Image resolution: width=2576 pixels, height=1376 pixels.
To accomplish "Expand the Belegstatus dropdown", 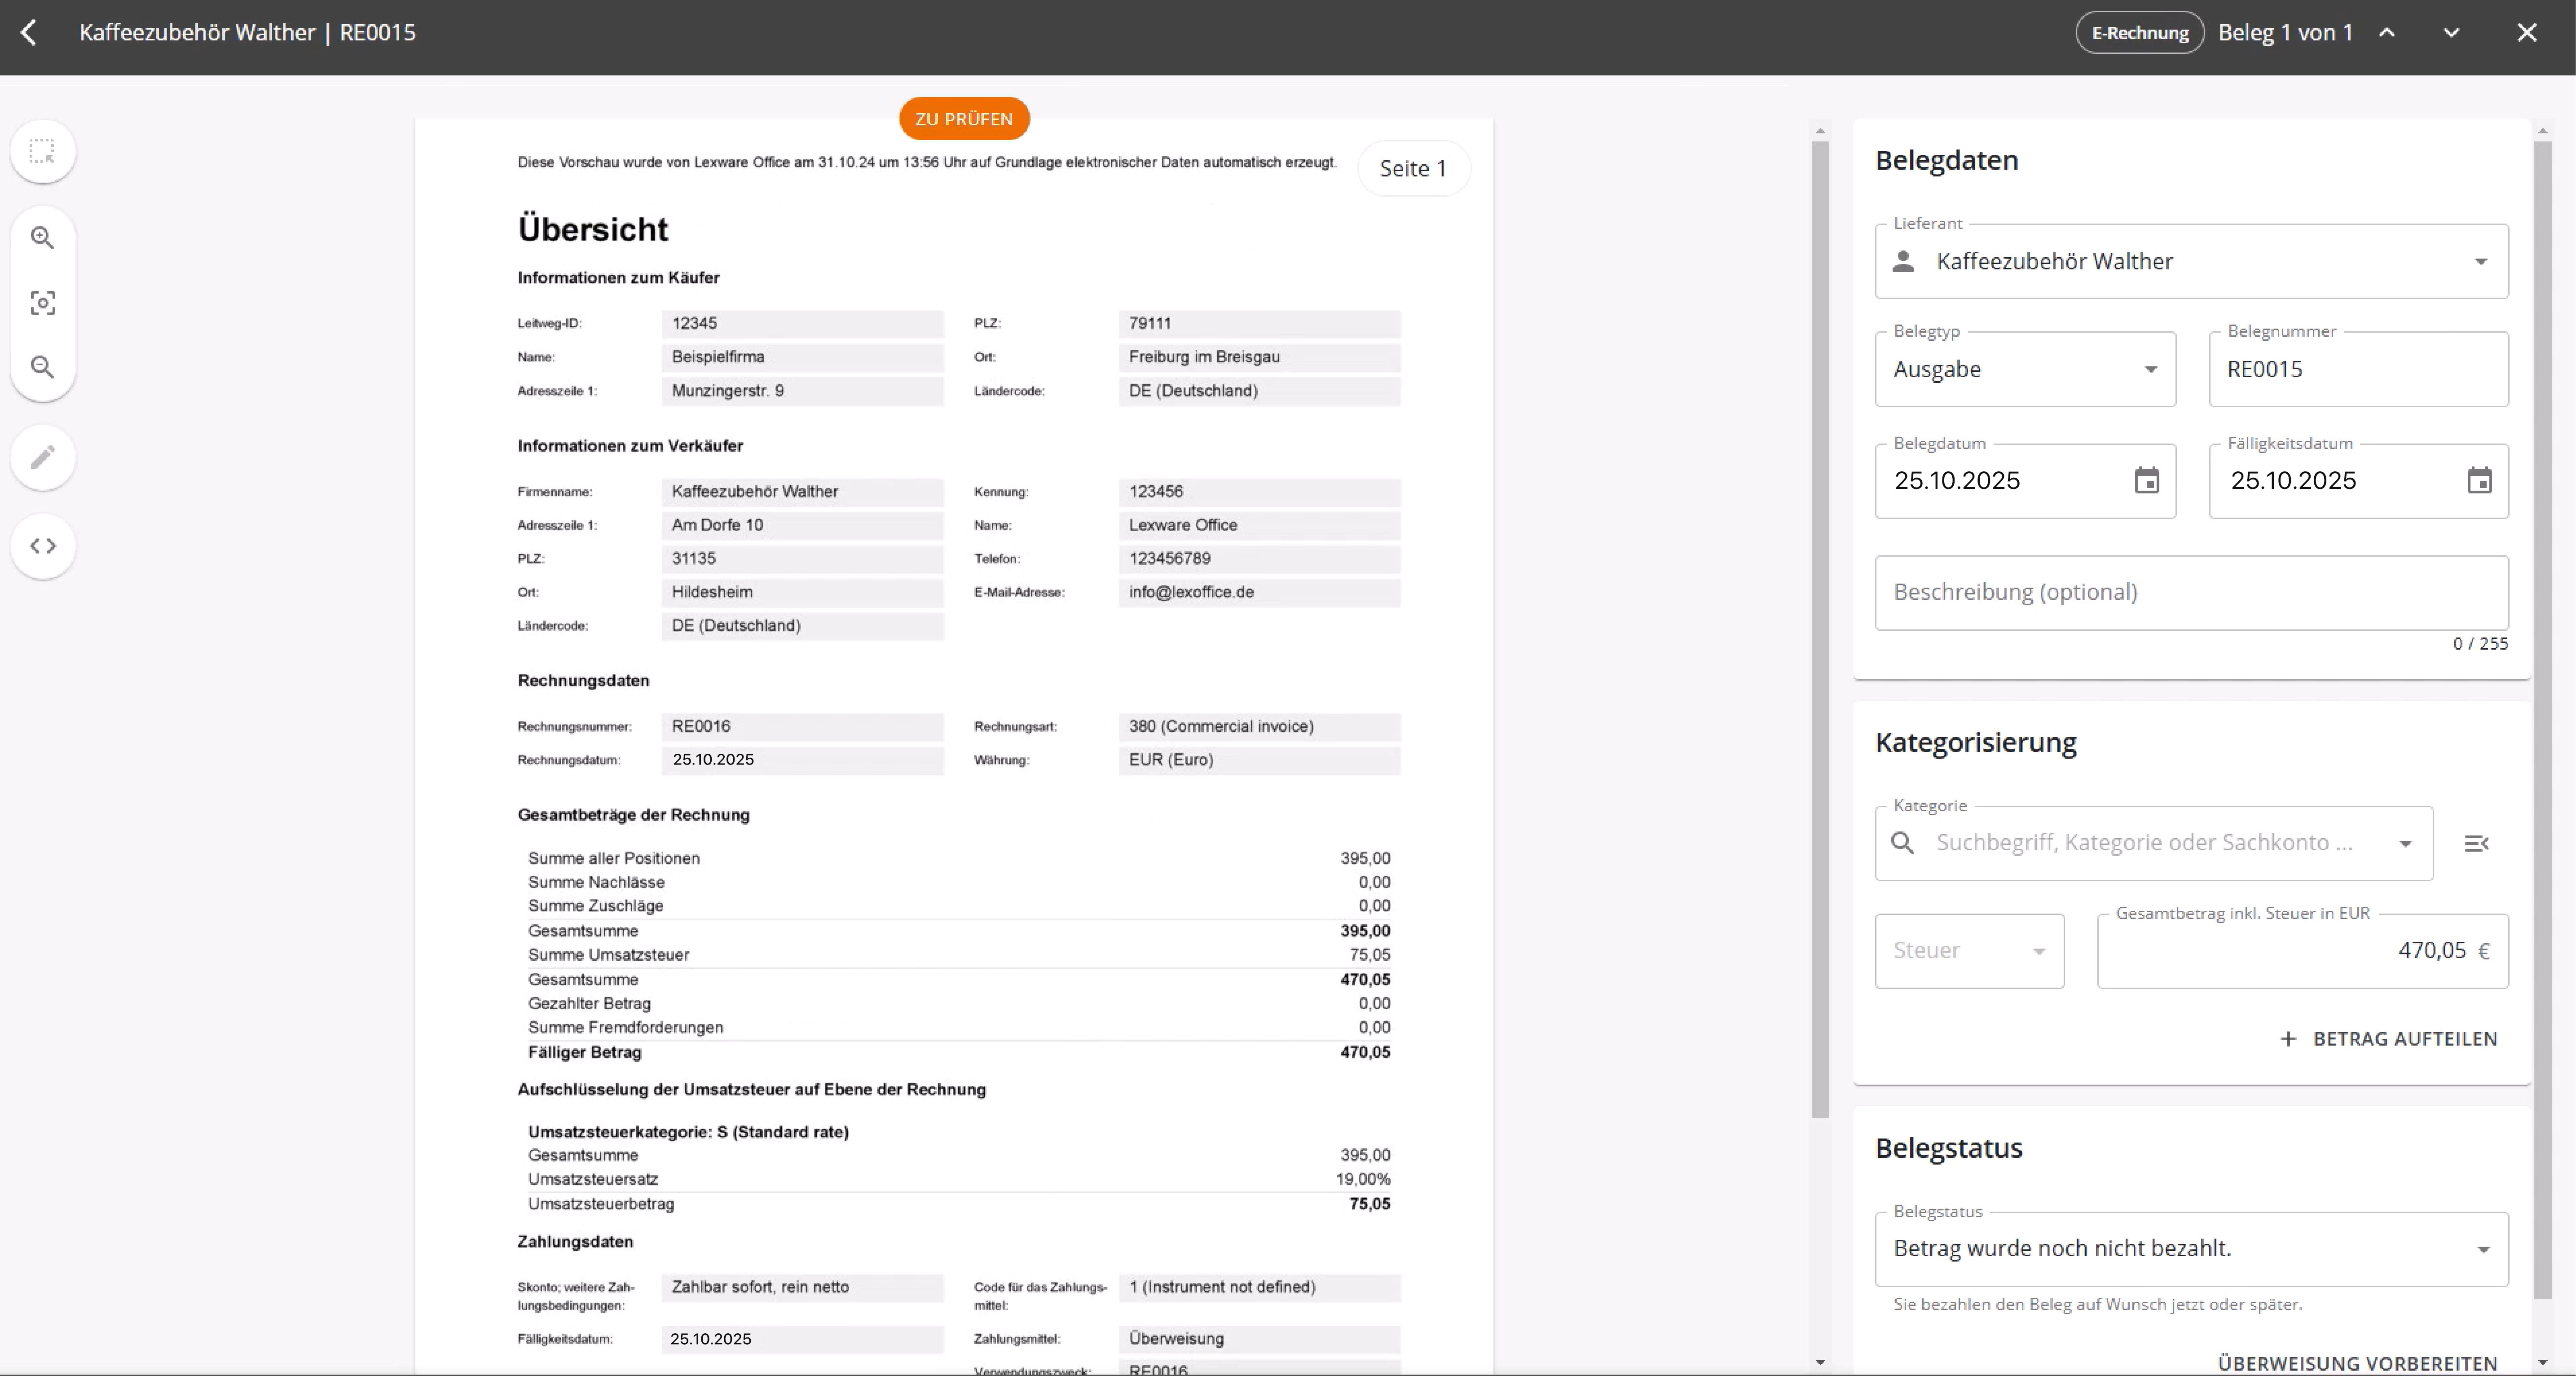I will (x=2482, y=1250).
